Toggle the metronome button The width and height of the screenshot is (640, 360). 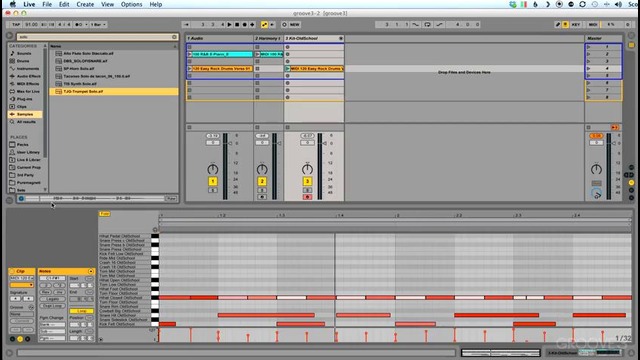pos(78,24)
